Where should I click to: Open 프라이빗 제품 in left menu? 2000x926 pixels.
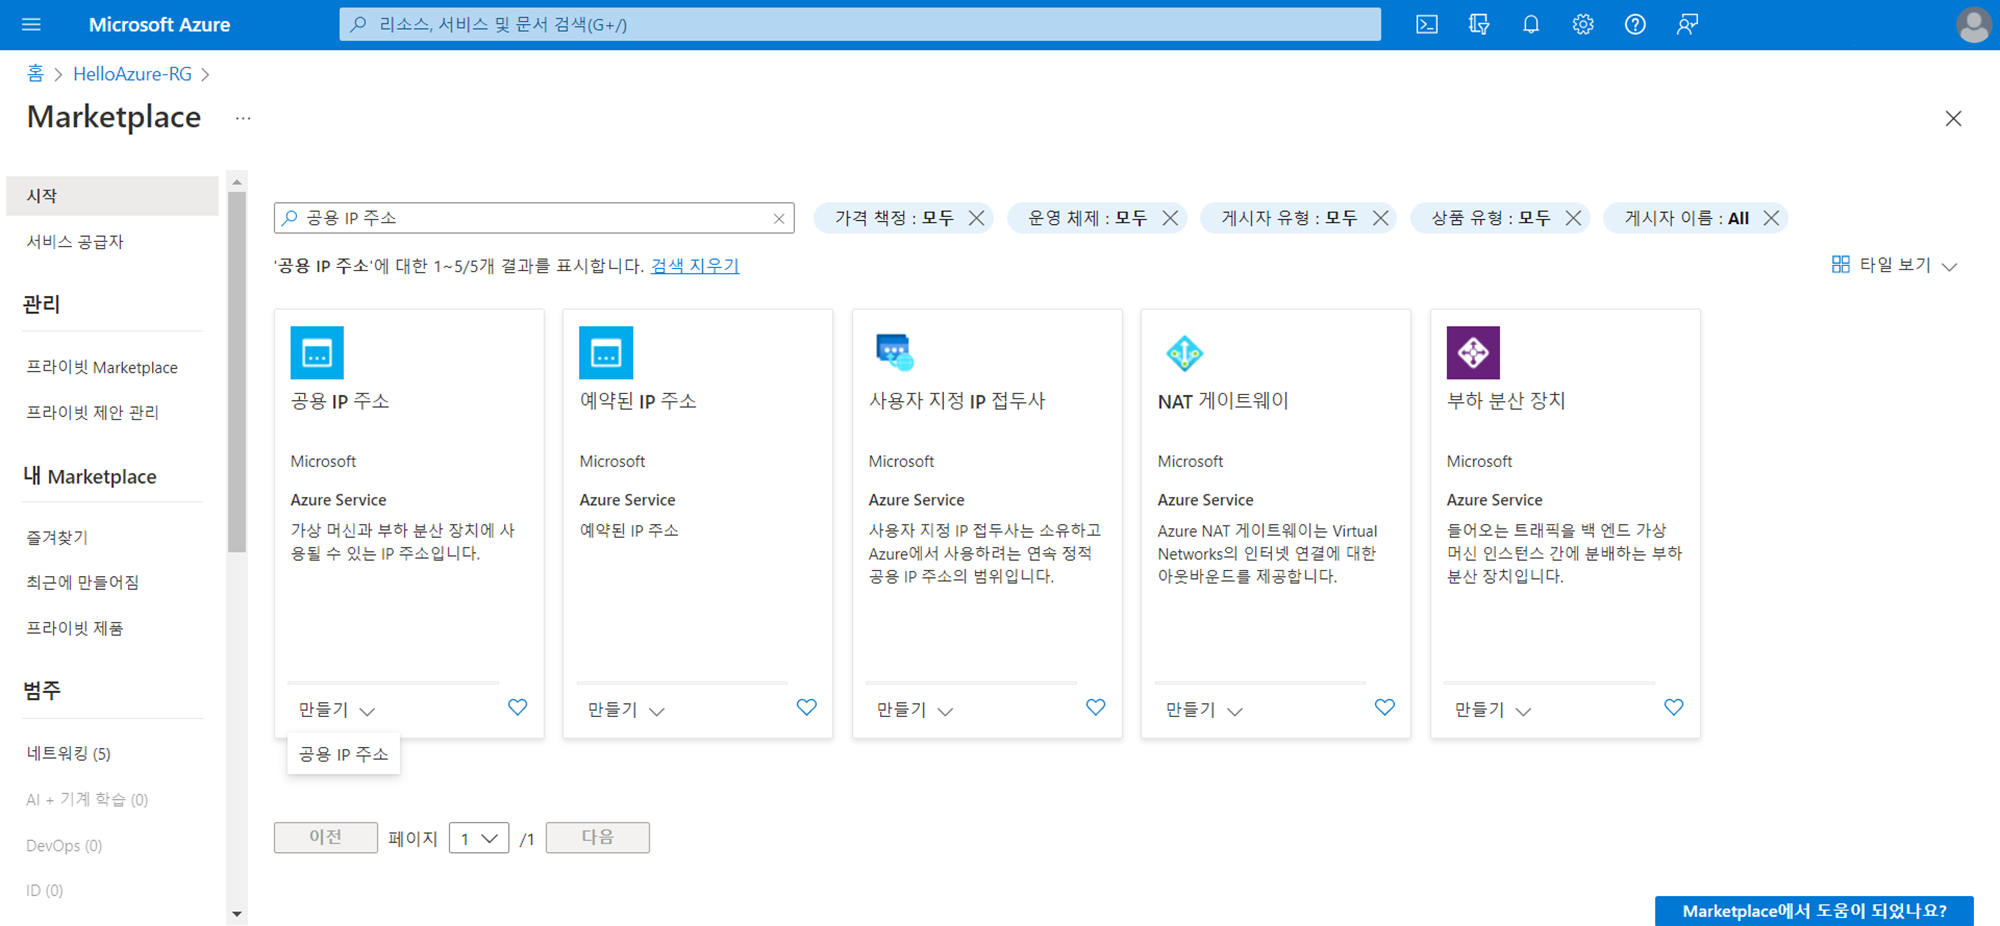tap(75, 628)
